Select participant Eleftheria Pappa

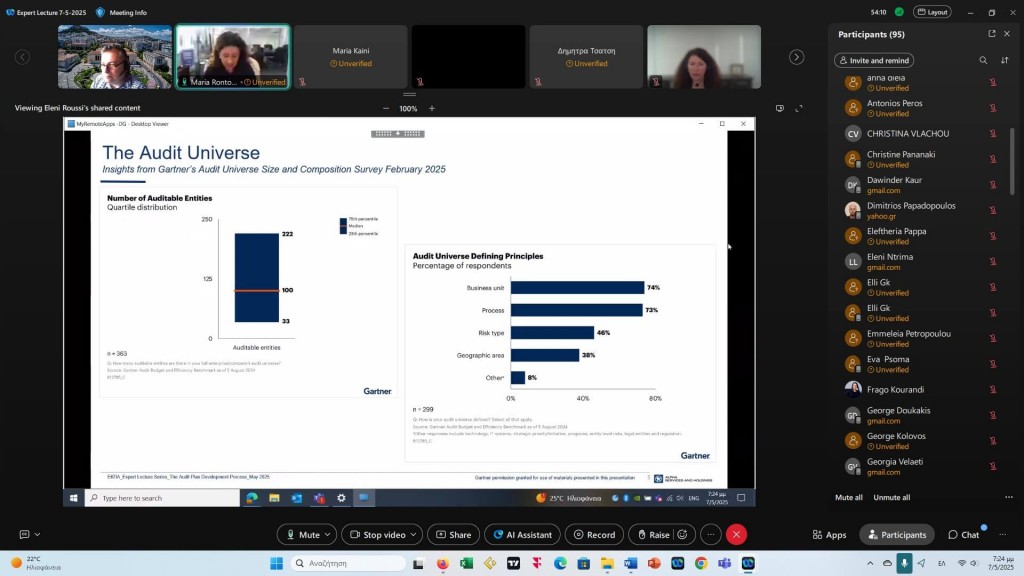(x=921, y=236)
